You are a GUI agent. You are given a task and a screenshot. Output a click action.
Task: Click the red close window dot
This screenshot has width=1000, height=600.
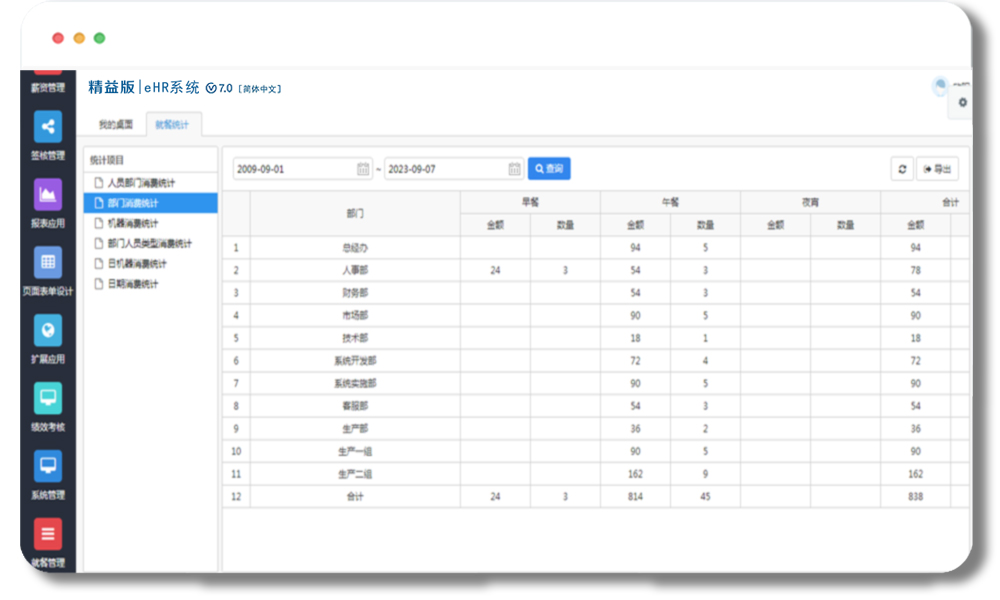tap(58, 38)
